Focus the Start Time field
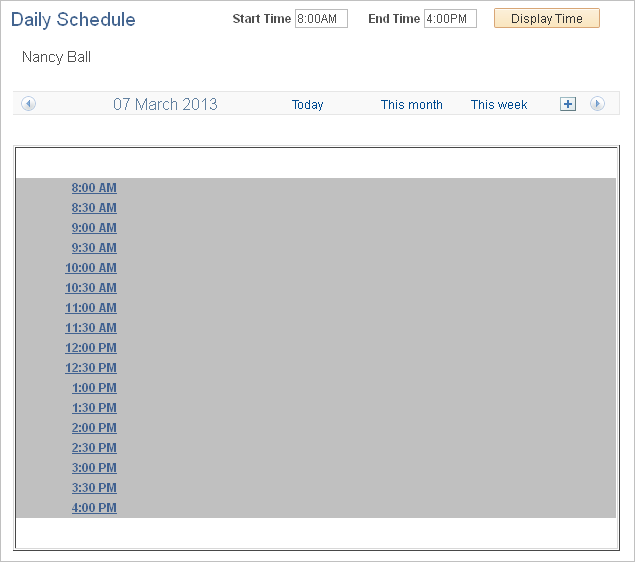 pos(321,19)
